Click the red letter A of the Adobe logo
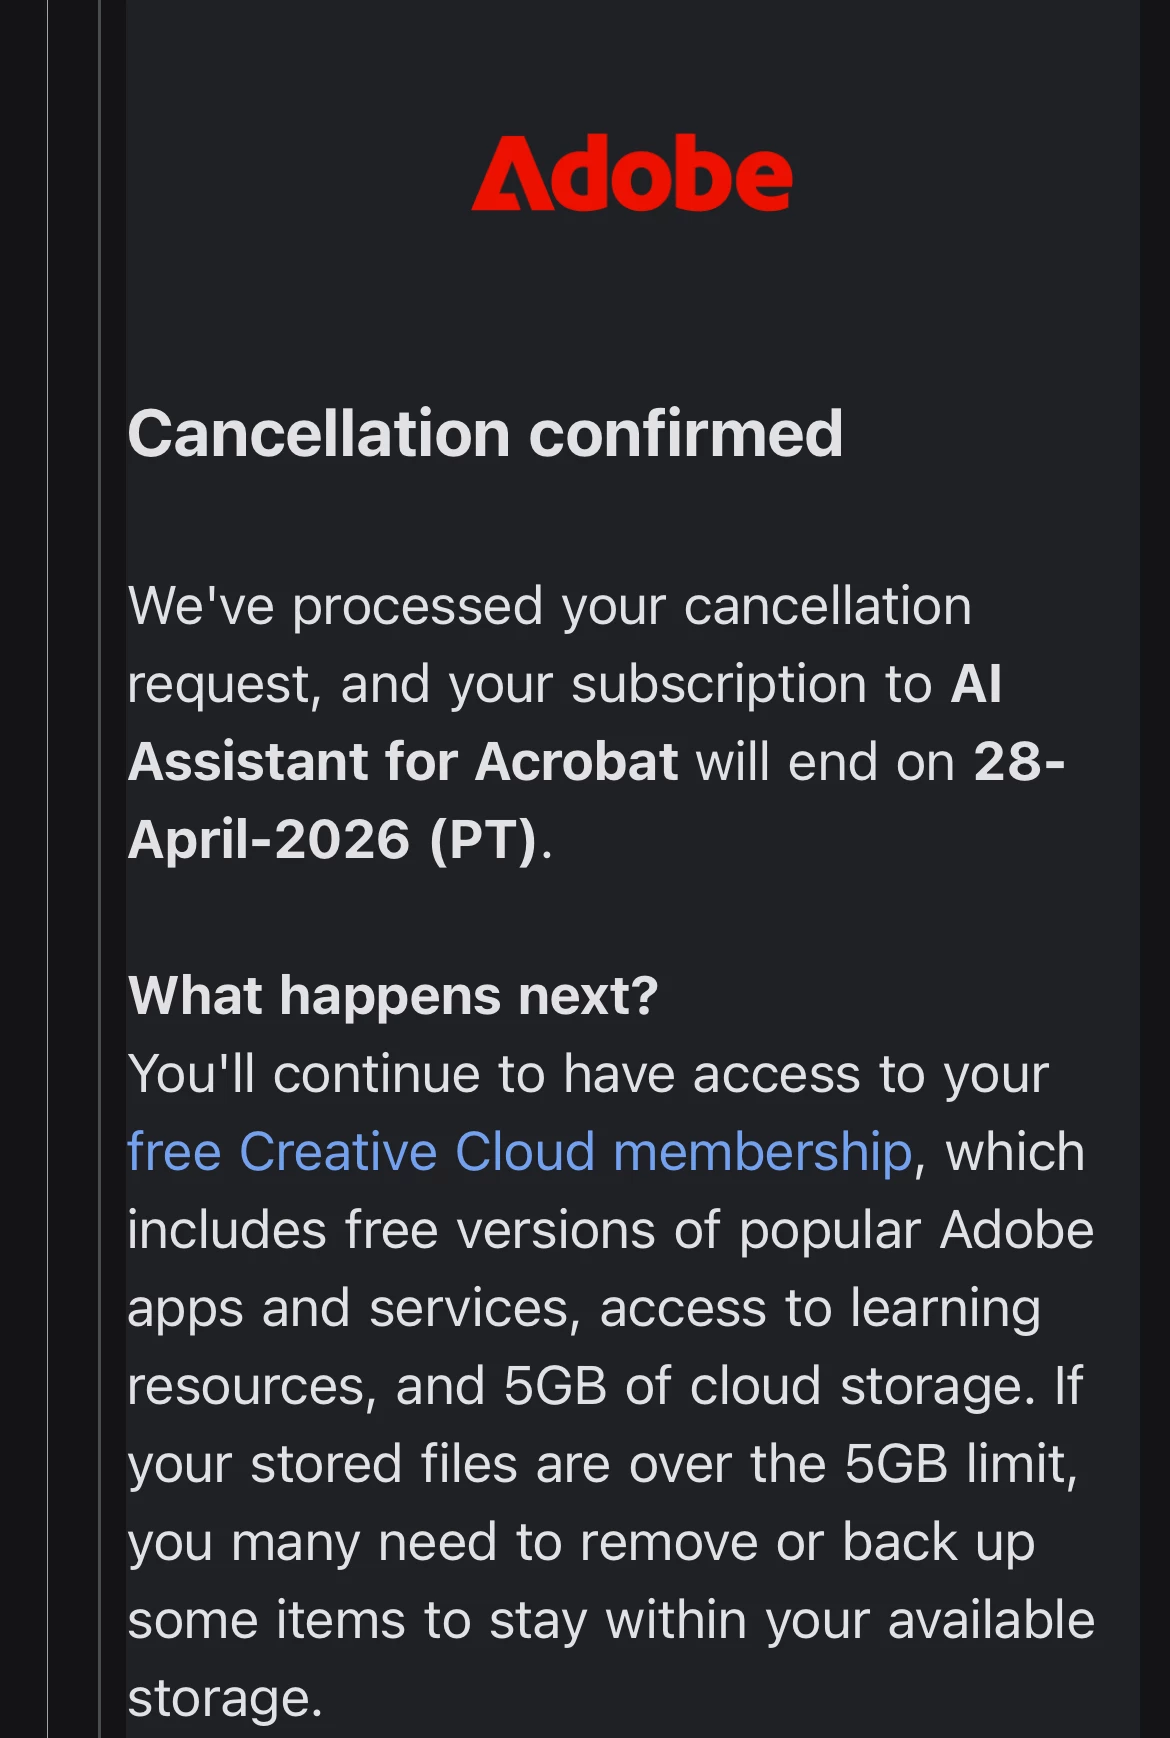This screenshot has height=1738, width=1170. click(512, 173)
